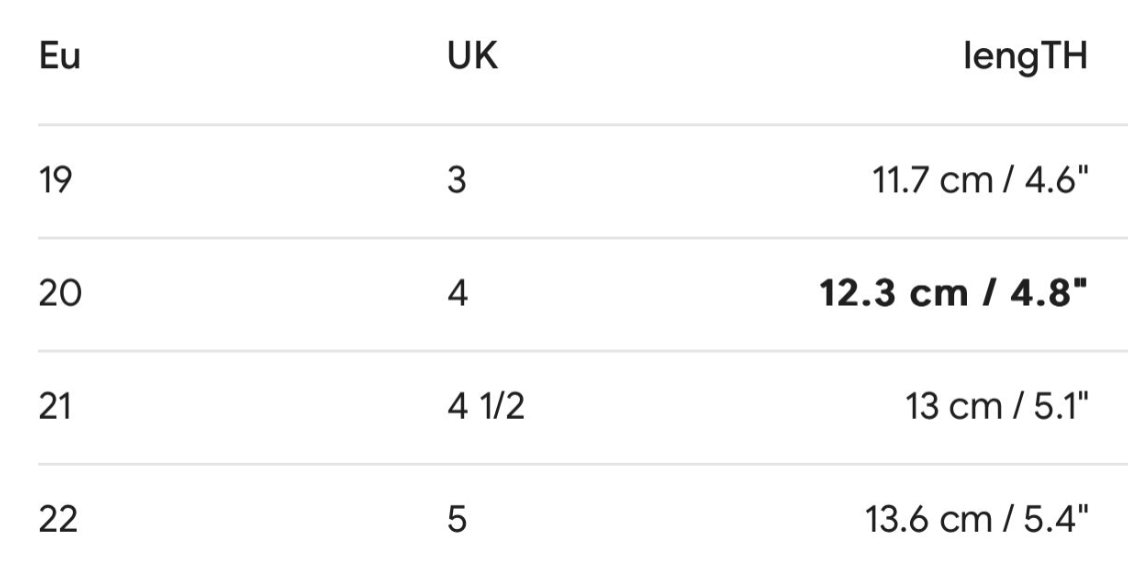Click the 5.1" inch measurement

(x=1059, y=408)
